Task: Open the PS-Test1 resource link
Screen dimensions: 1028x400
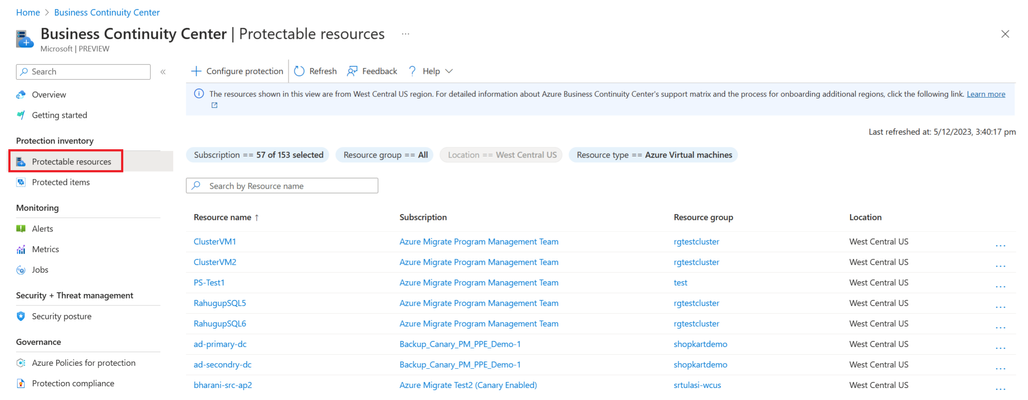Action: pos(209,283)
